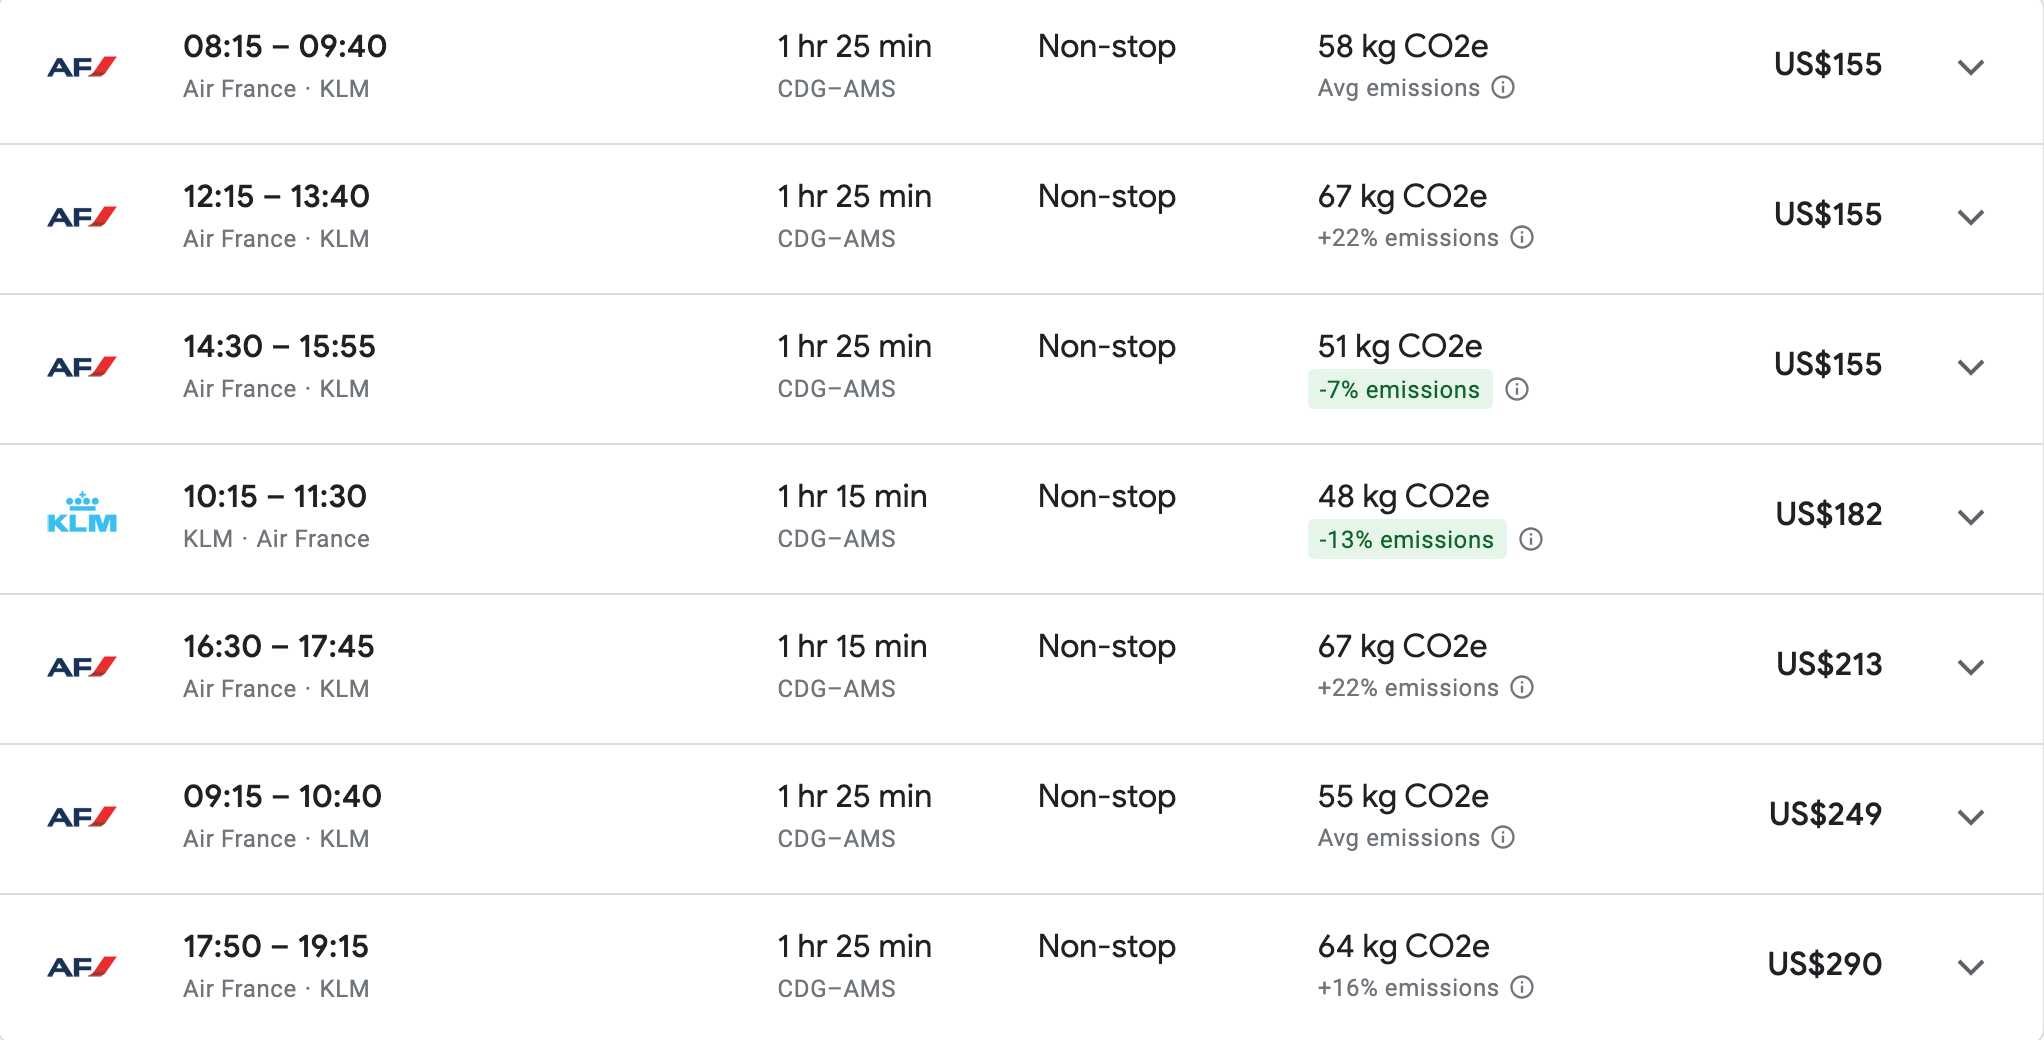Click the KLM airline logo
Viewport: 2044px width, 1040px height.
coord(82,514)
